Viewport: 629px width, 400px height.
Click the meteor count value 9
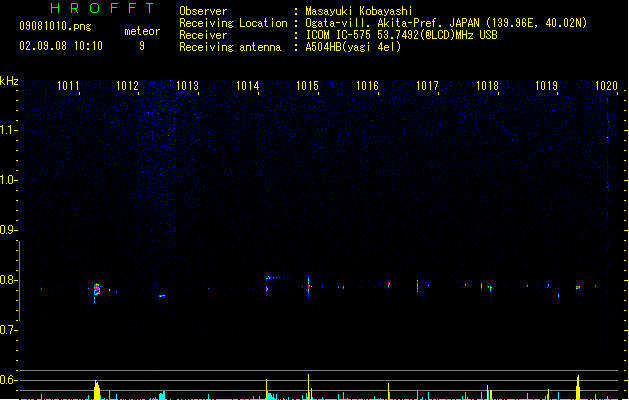coord(142,46)
